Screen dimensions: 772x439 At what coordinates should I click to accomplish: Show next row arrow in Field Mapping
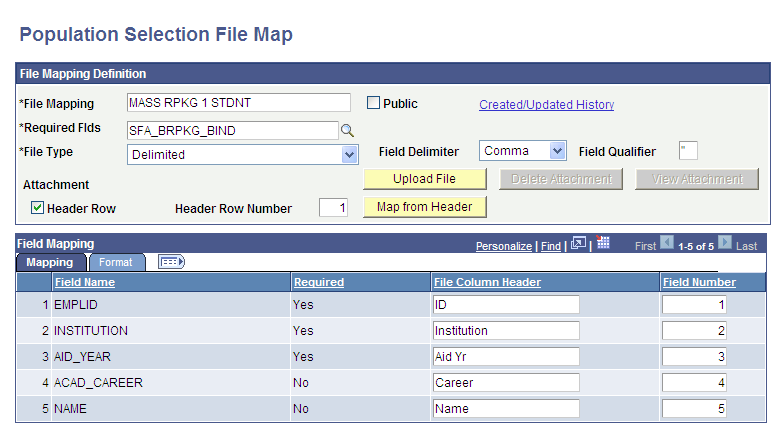[x=725, y=243]
